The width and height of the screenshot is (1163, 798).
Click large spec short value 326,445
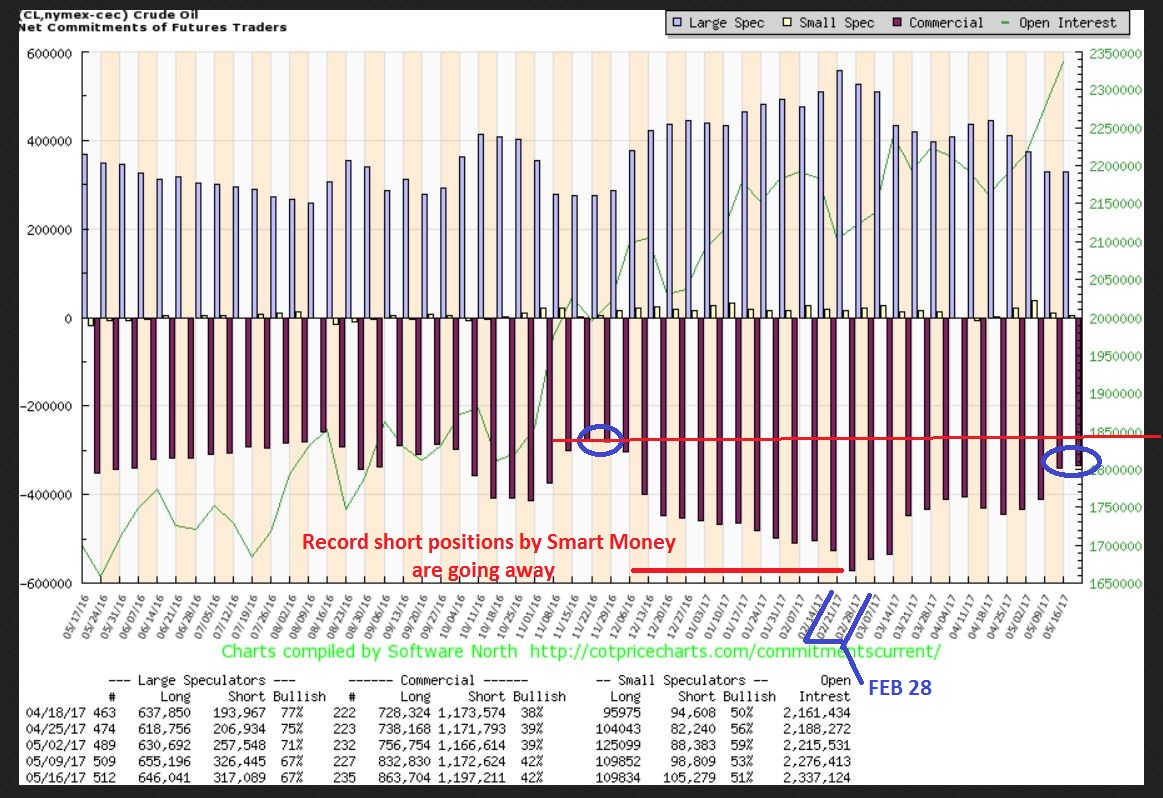(240, 762)
